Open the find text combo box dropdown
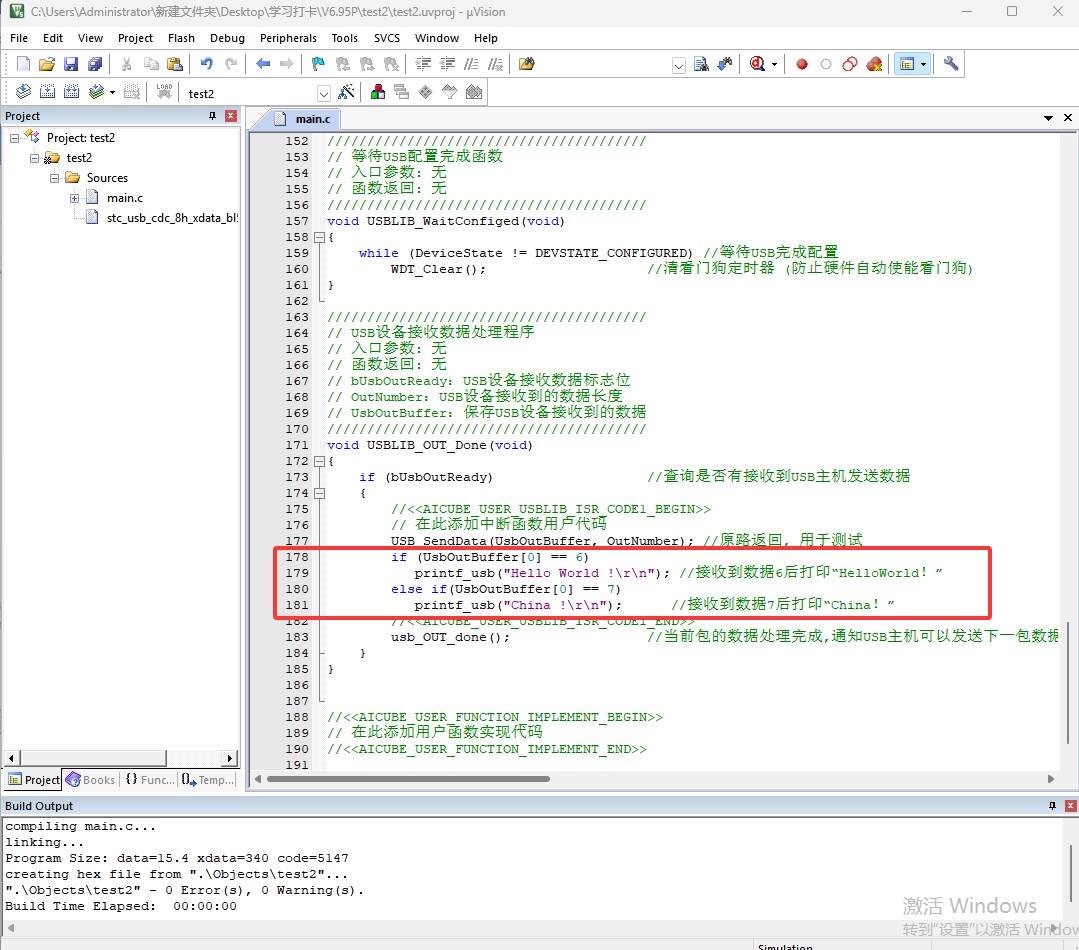Viewport: 1079px width, 950px height. pyautogui.click(x=679, y=65)
